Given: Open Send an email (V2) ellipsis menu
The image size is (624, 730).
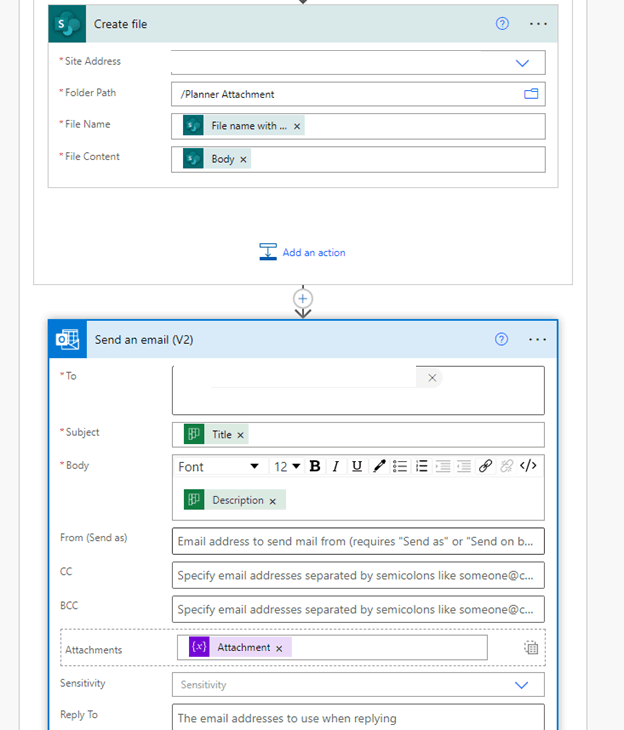Looking at the screenshot, I should click(537, 339).
